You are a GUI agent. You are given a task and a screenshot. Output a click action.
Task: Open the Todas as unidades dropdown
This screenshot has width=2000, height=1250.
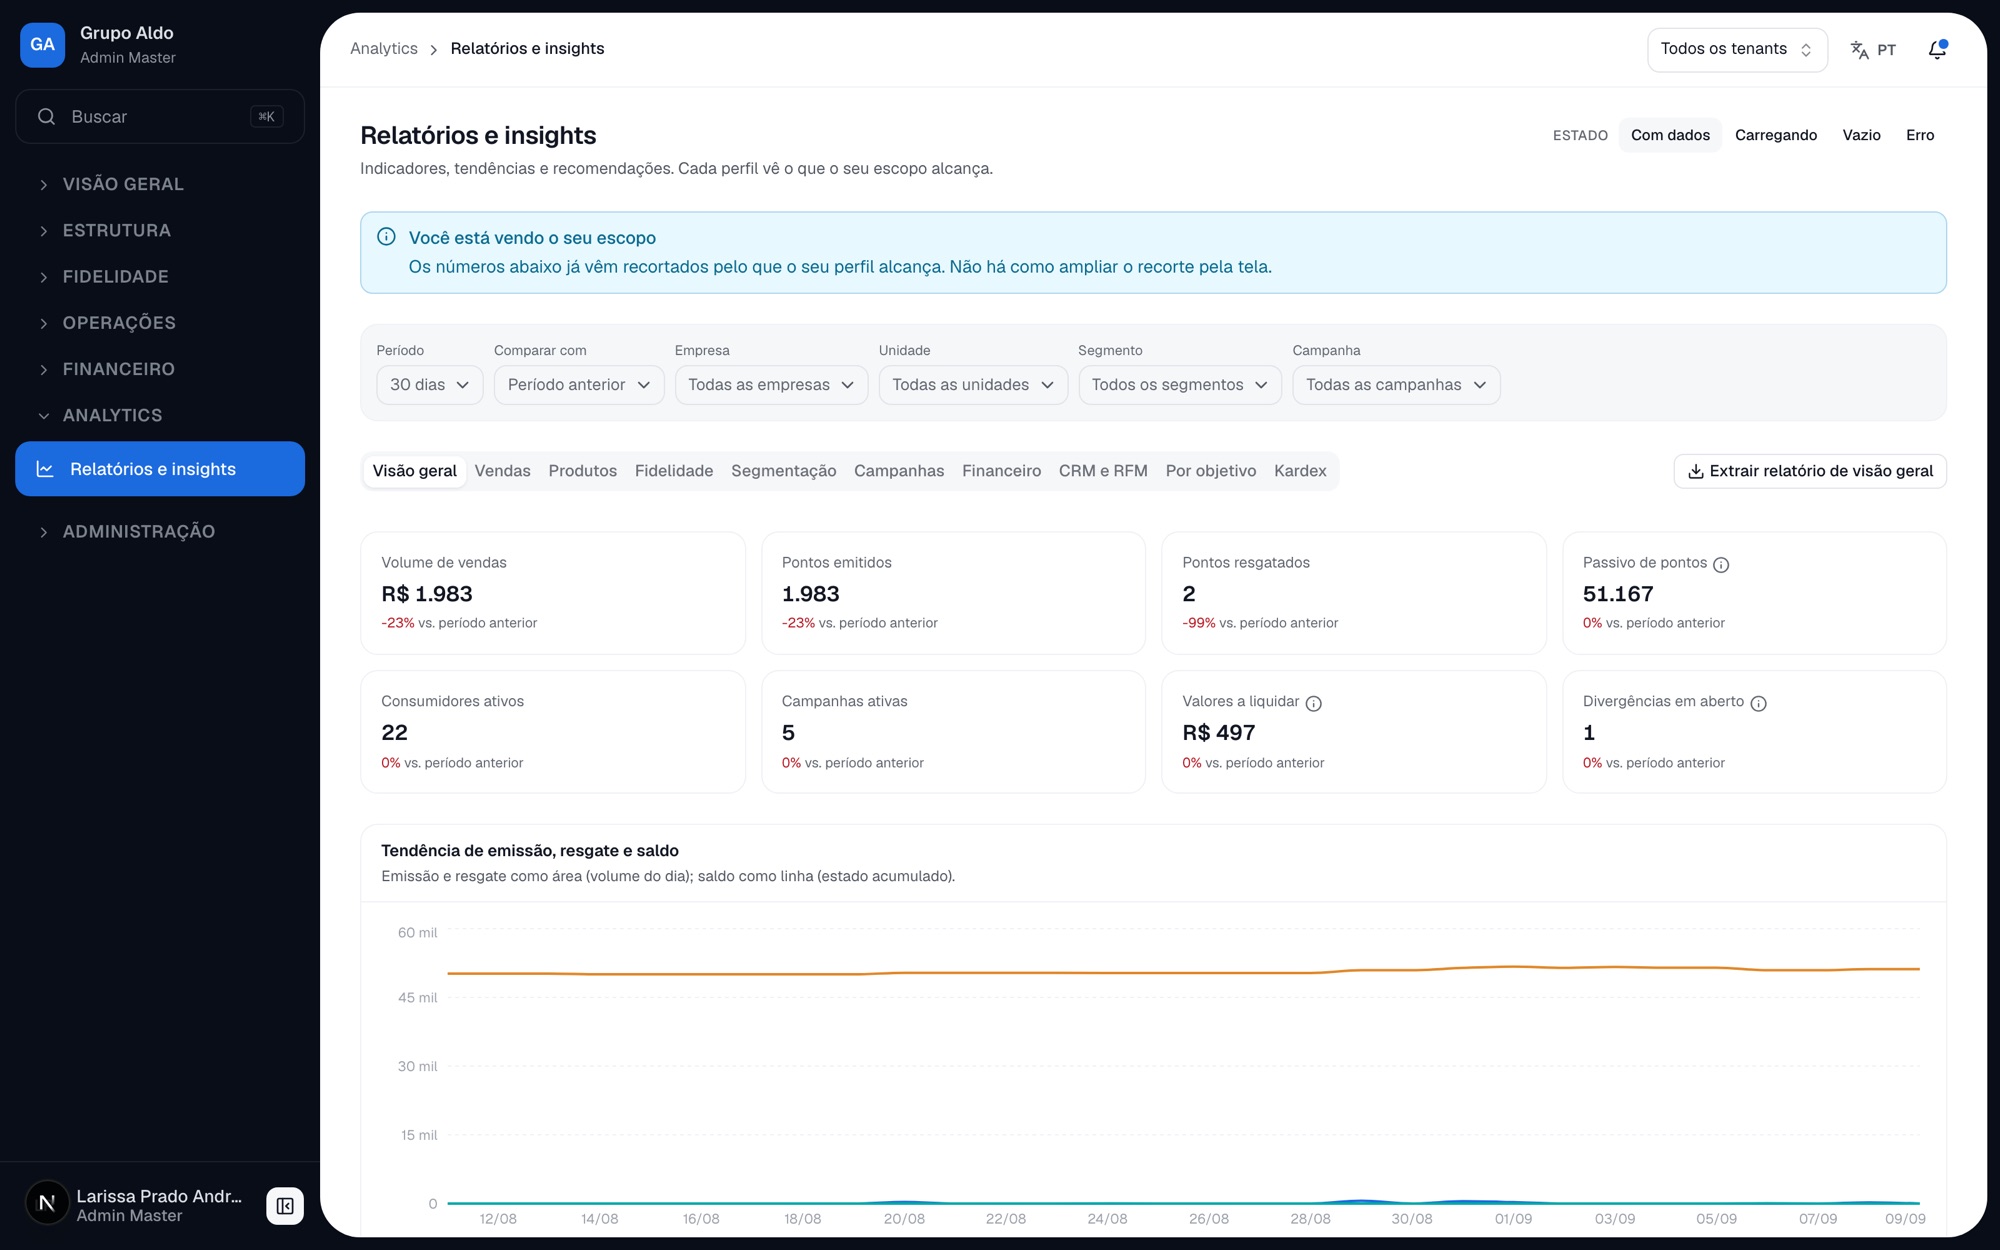click(973, 385)
